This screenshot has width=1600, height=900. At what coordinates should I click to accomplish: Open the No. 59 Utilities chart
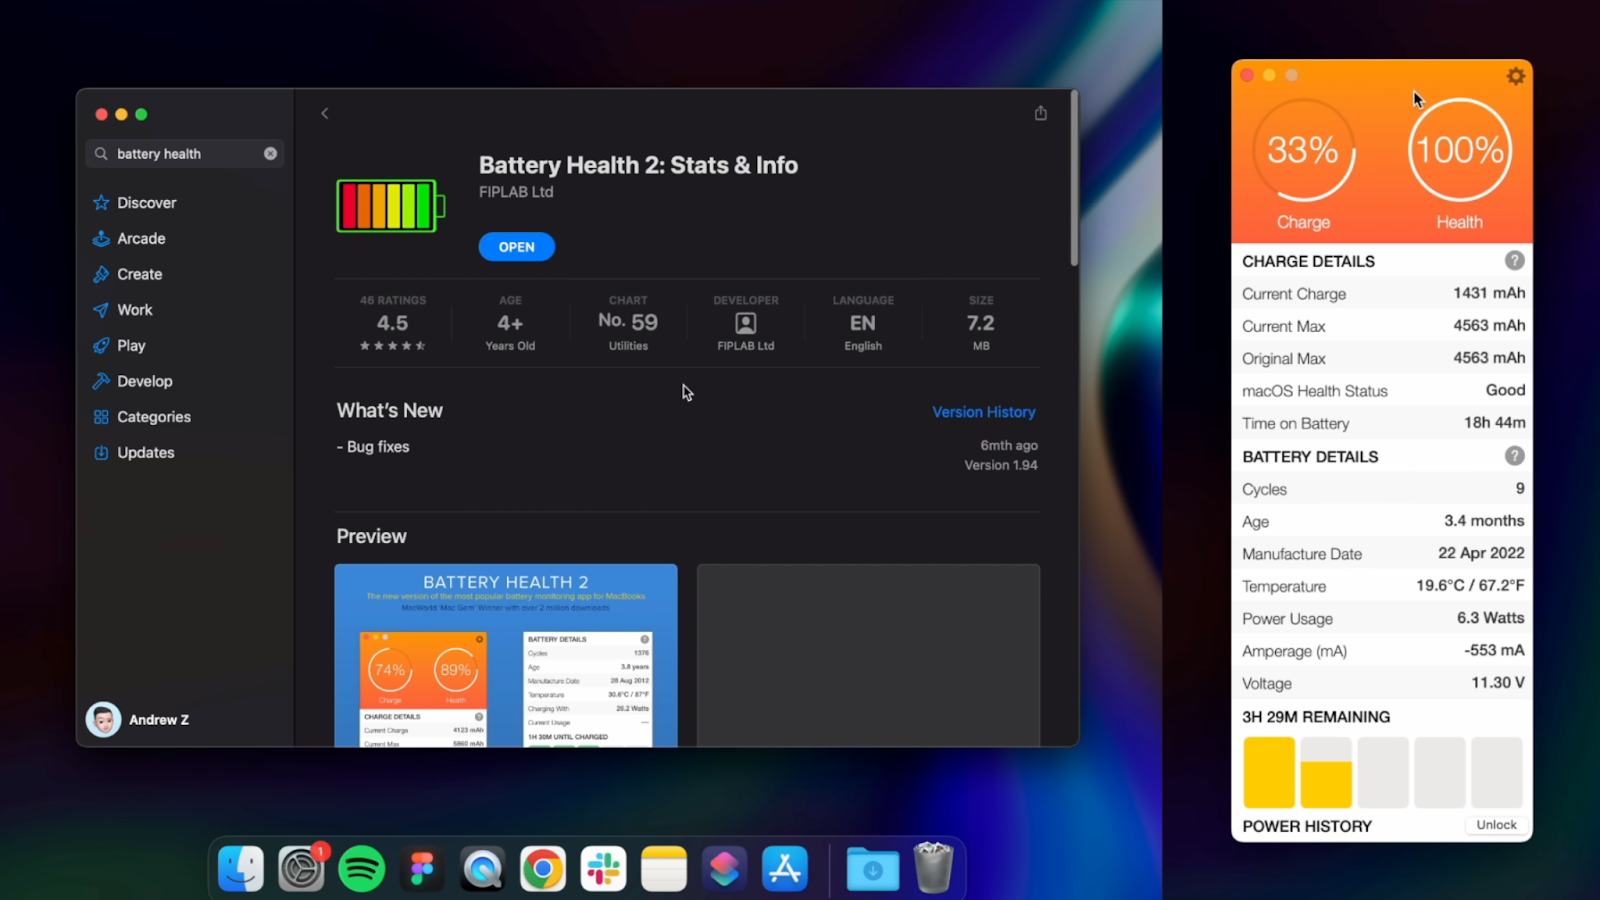628,323
